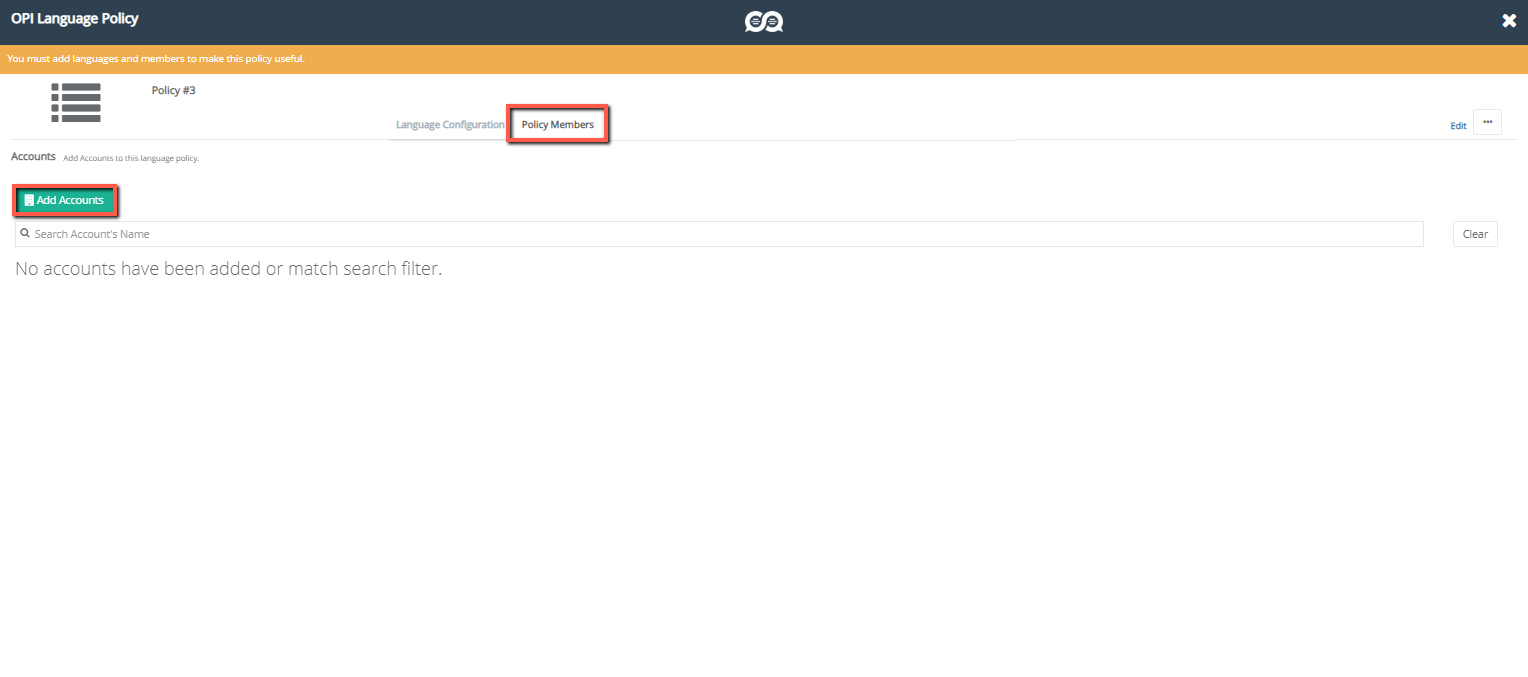1528x677 pixels.
Task: Open the ellipsis more options menu
Action: coord(1487,122)
